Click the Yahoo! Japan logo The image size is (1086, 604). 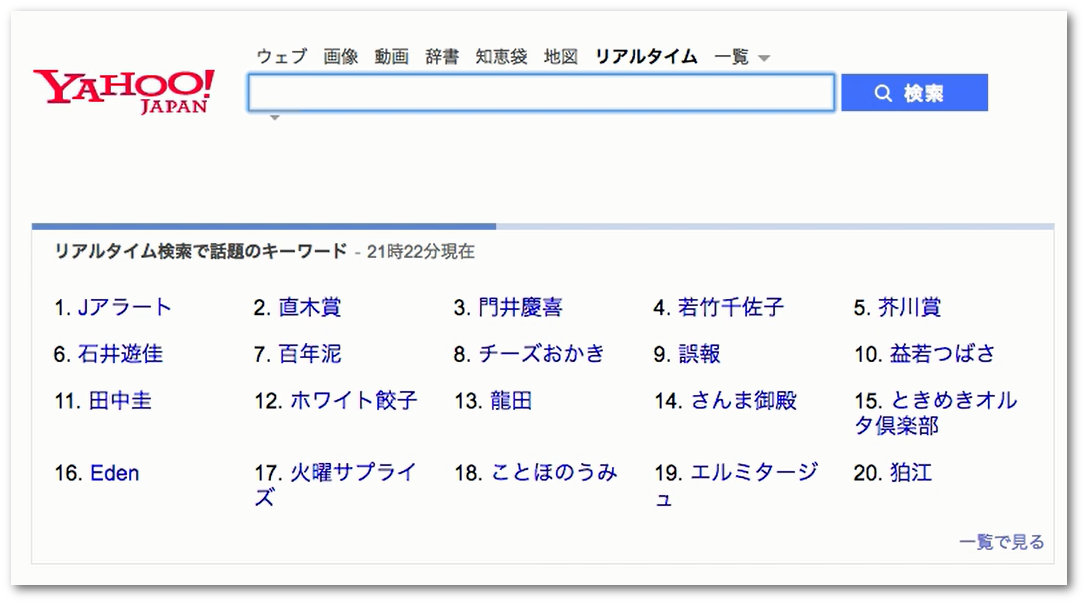[x=124, y=91]
